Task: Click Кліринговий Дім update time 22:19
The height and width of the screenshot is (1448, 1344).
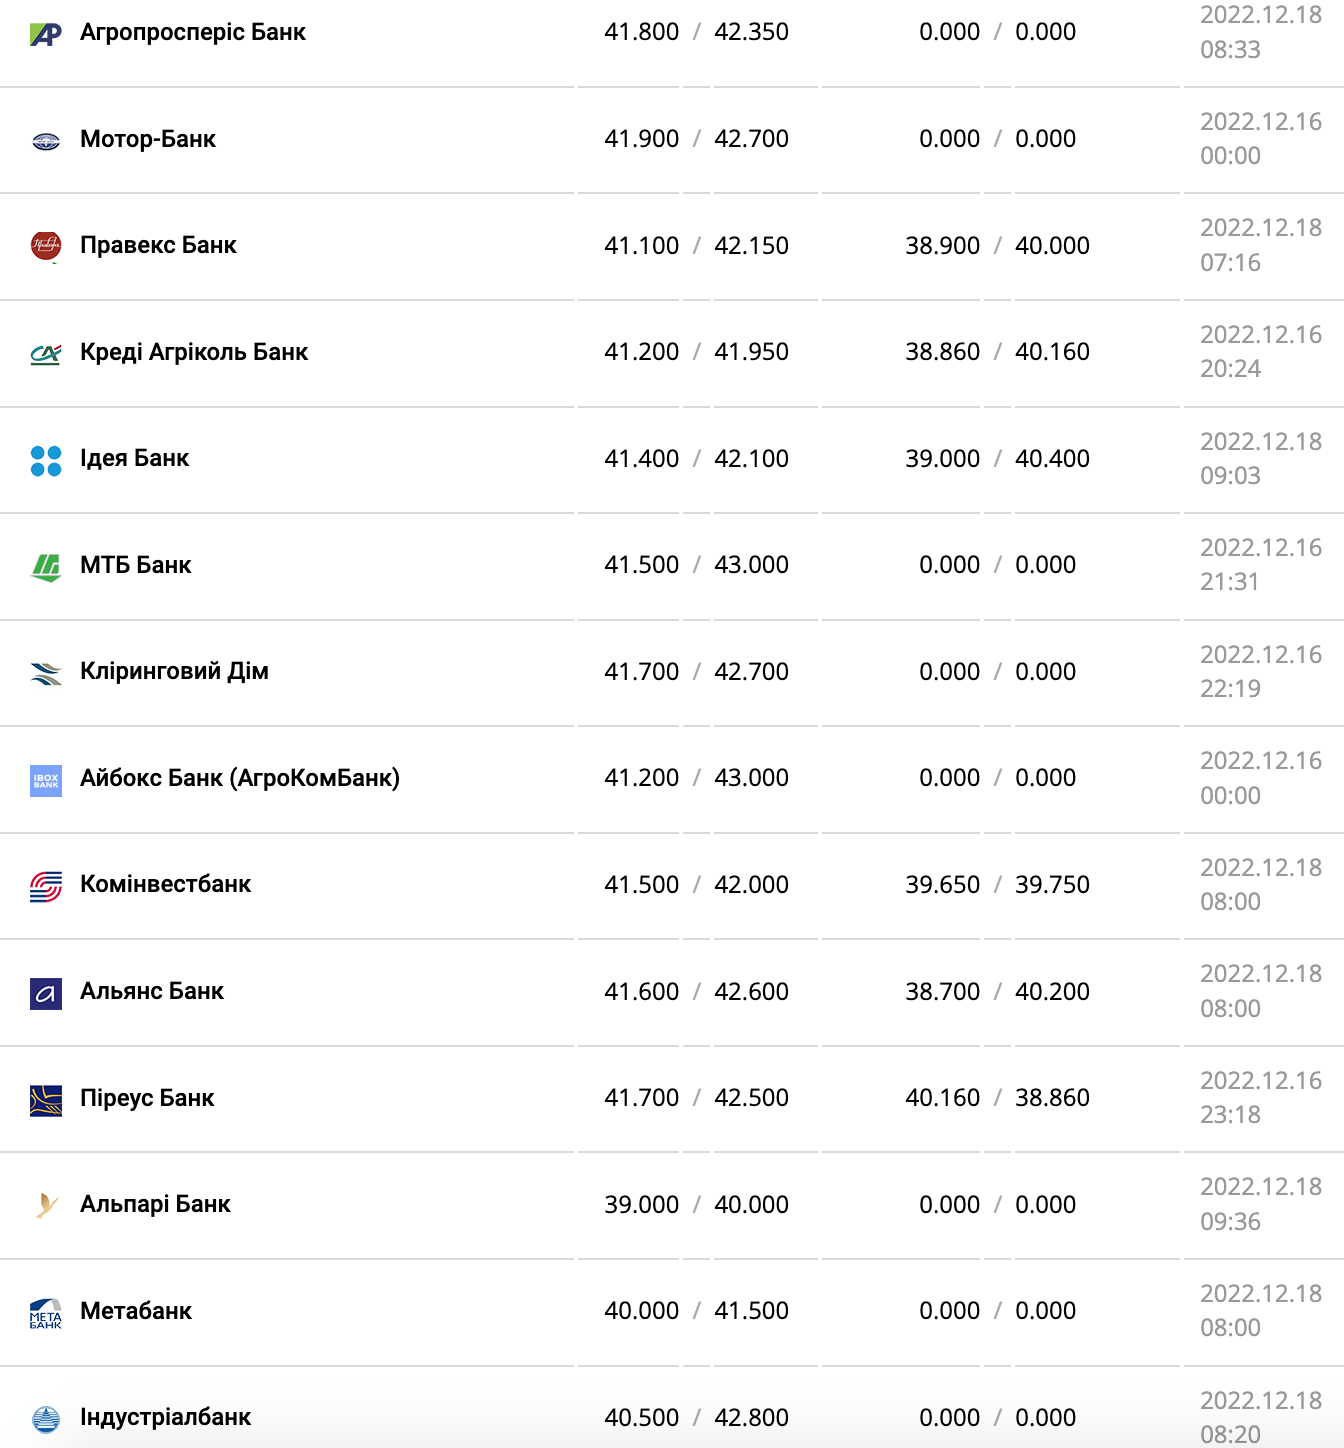Action: [x=1231, y=688]
